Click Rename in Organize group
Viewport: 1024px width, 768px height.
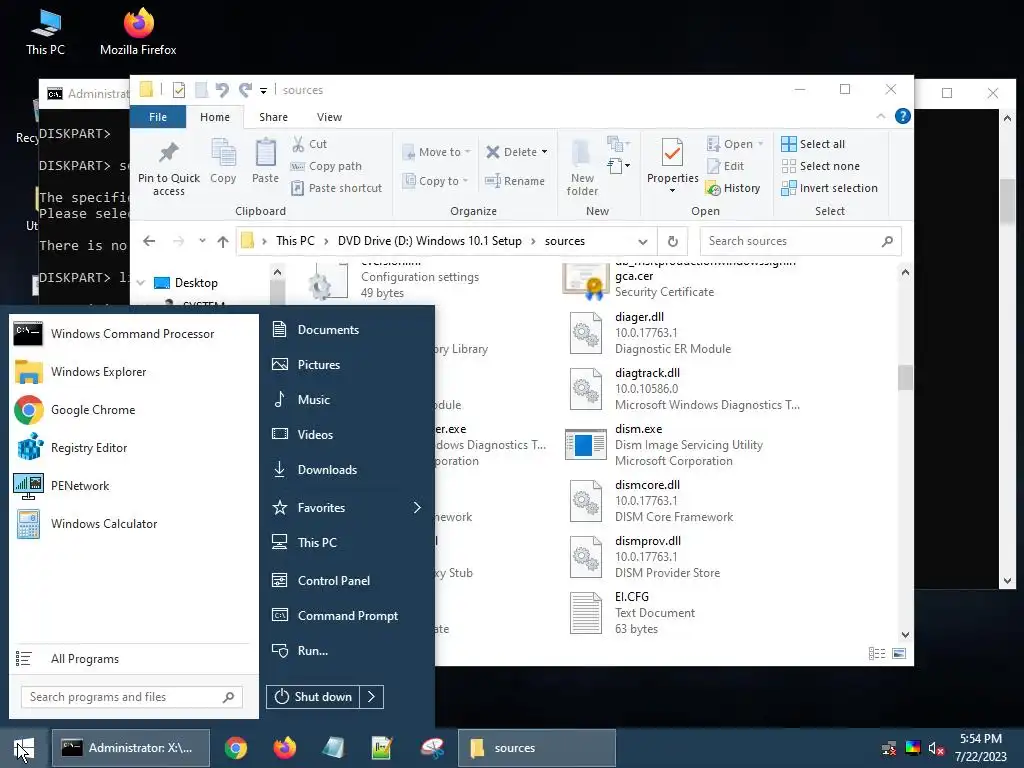(515, 181)
